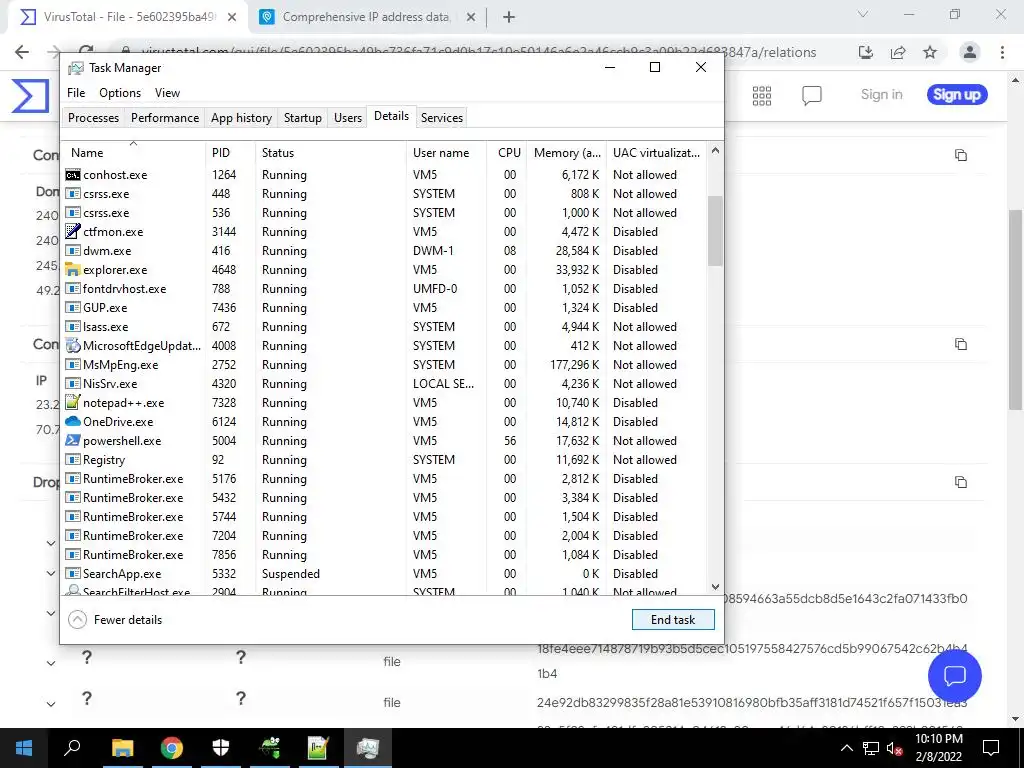
Task: Select the fontdrvhost.exe process row
Action: tap(385, 289)
